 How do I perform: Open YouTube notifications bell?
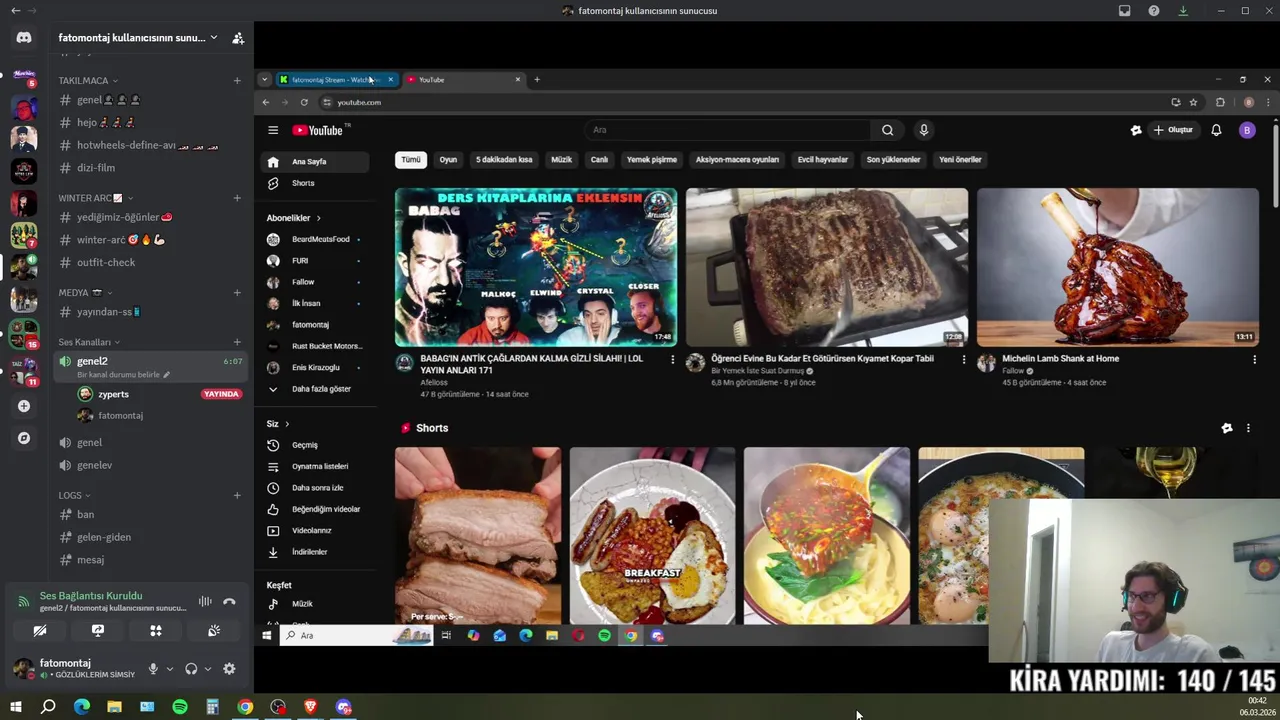click(x=1216, y=130)
